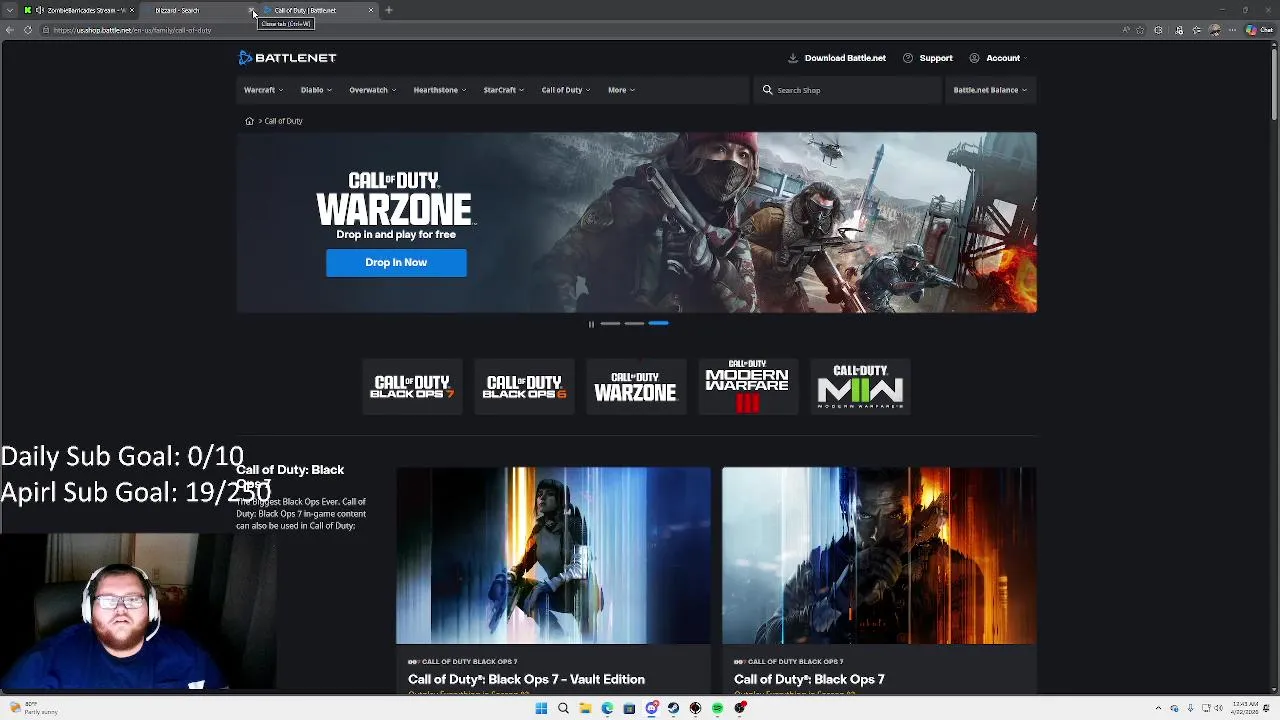Open the Modern Warfare II logo tile
1280x720 pixels.
tap(860, 387)
